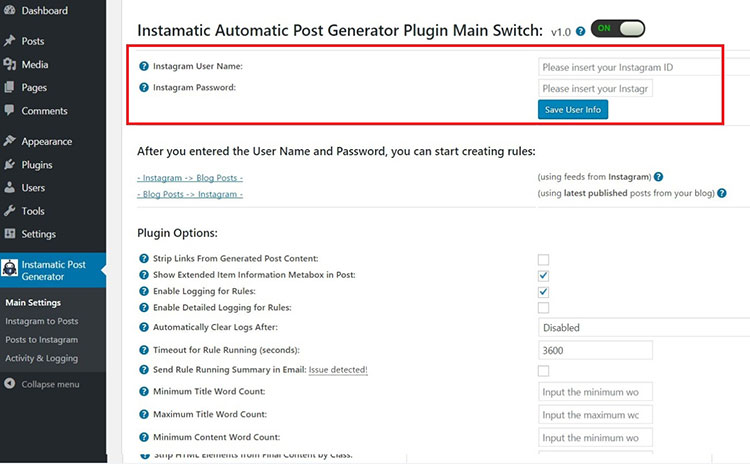Open Activity & Logging submenu
This screenshot has height=464, width=750.
(42, 358)
